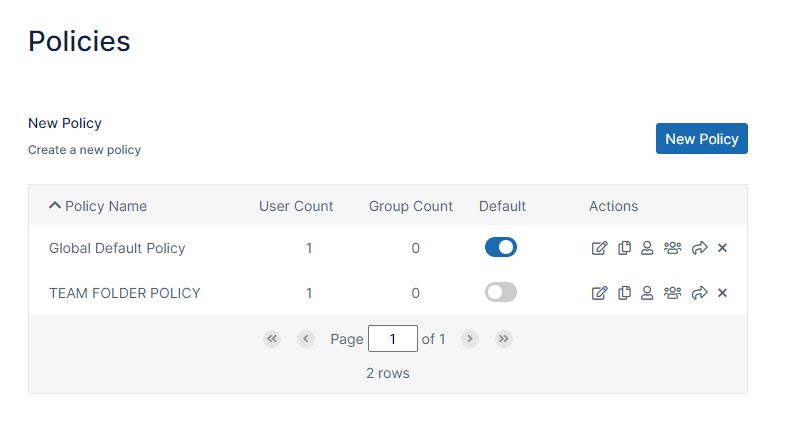Edit the TEAM FOLDER POLICY
798x434 pixels.
[599, 293]
